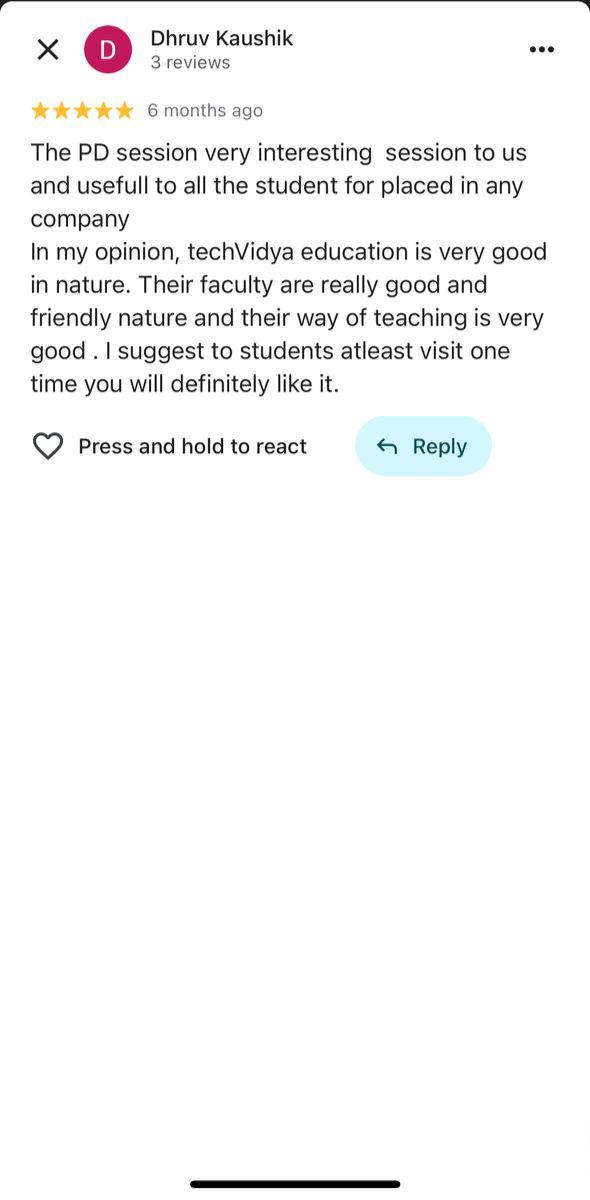View the reviewer's 3 reviews
This screenshot has width=590, height=1200.
190,62
